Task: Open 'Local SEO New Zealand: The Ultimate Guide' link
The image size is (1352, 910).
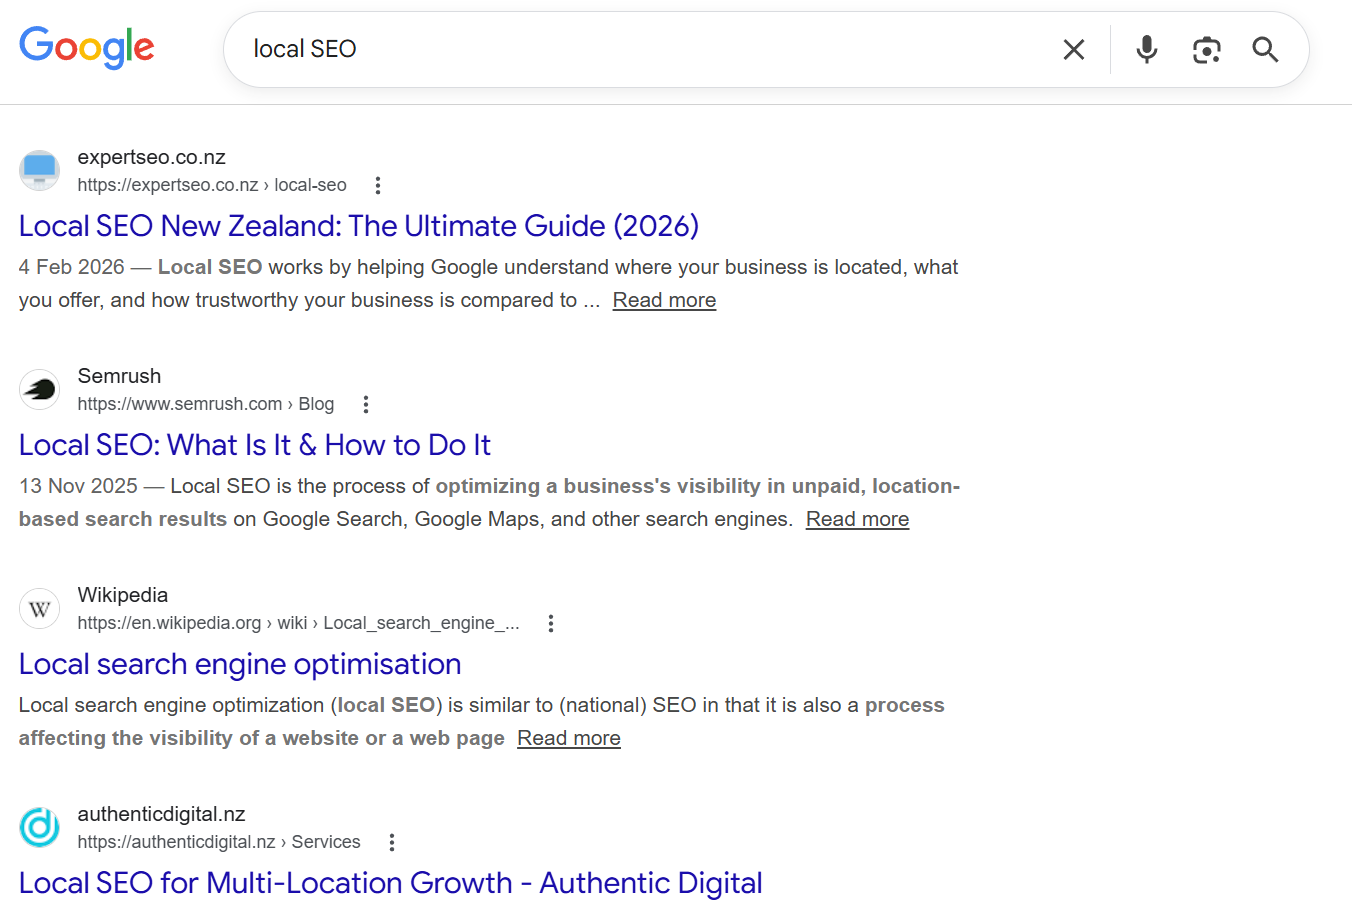Action: [x=359, y=226]
